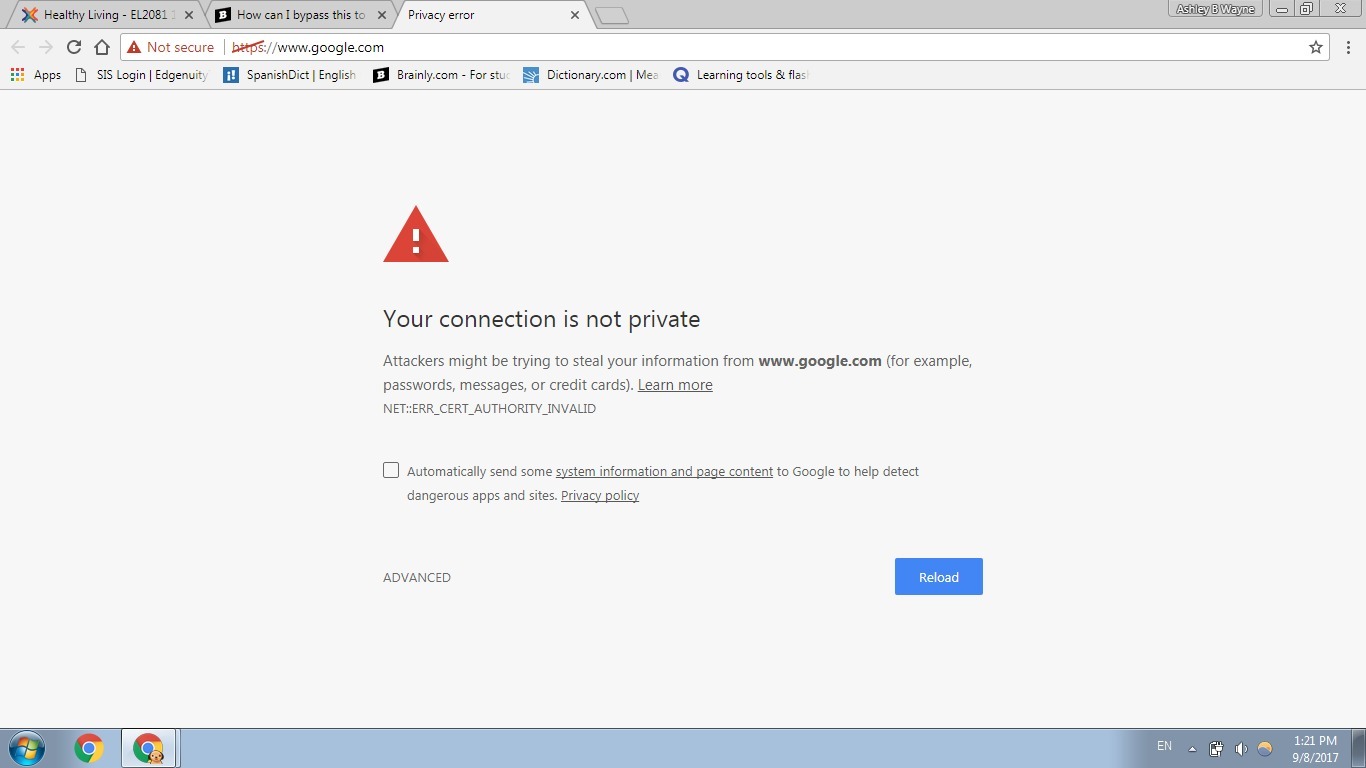Viewport: 1366px width, 768px height.
Task: Click the first Chrome icon on the taskbar
Action: click(89, 748)
